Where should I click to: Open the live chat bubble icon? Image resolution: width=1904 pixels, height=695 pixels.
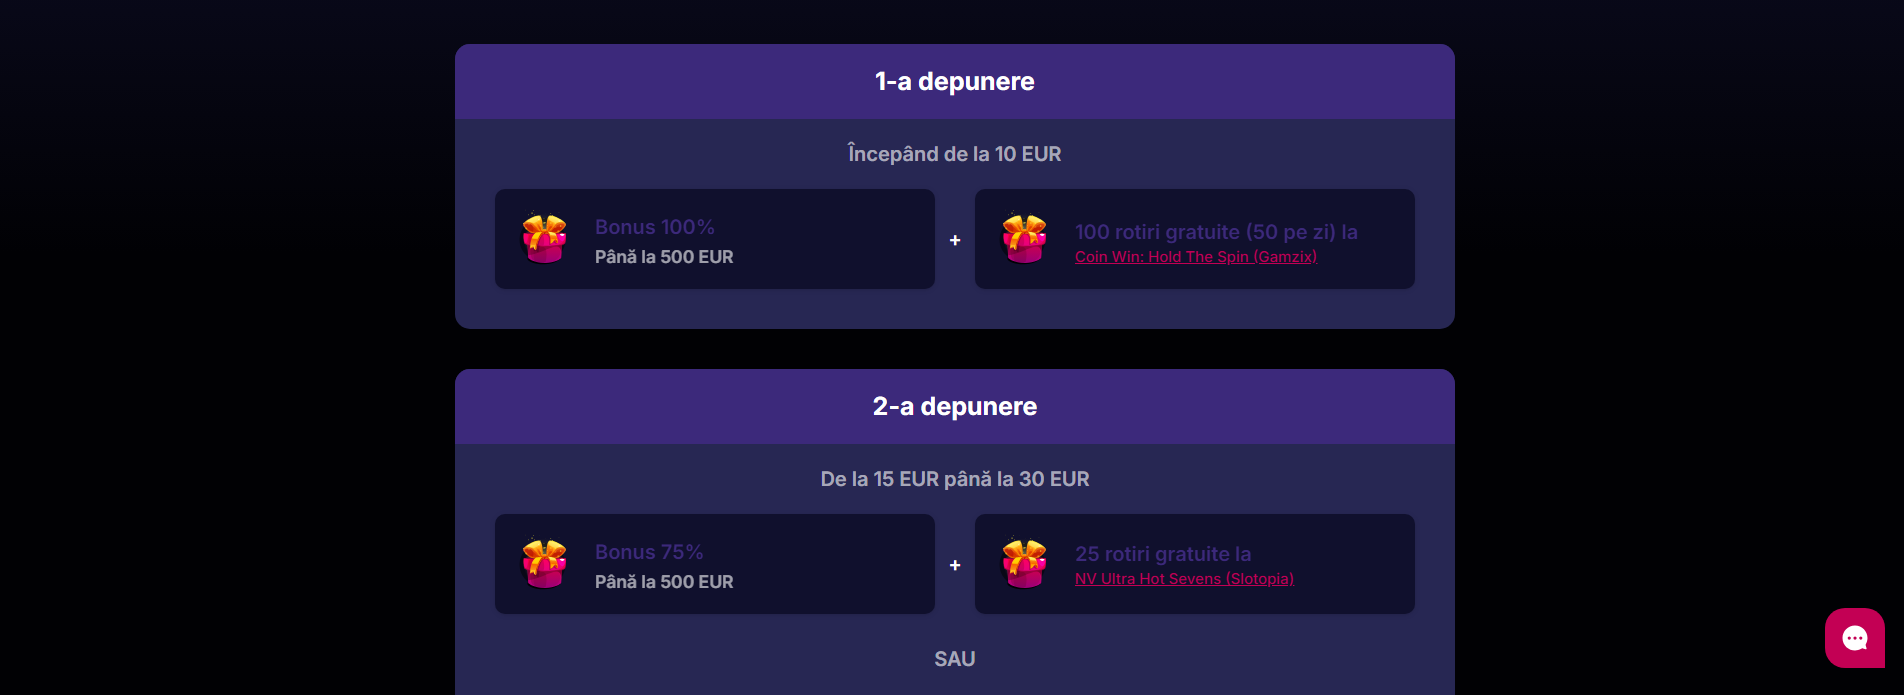(x=1853, y=637)
